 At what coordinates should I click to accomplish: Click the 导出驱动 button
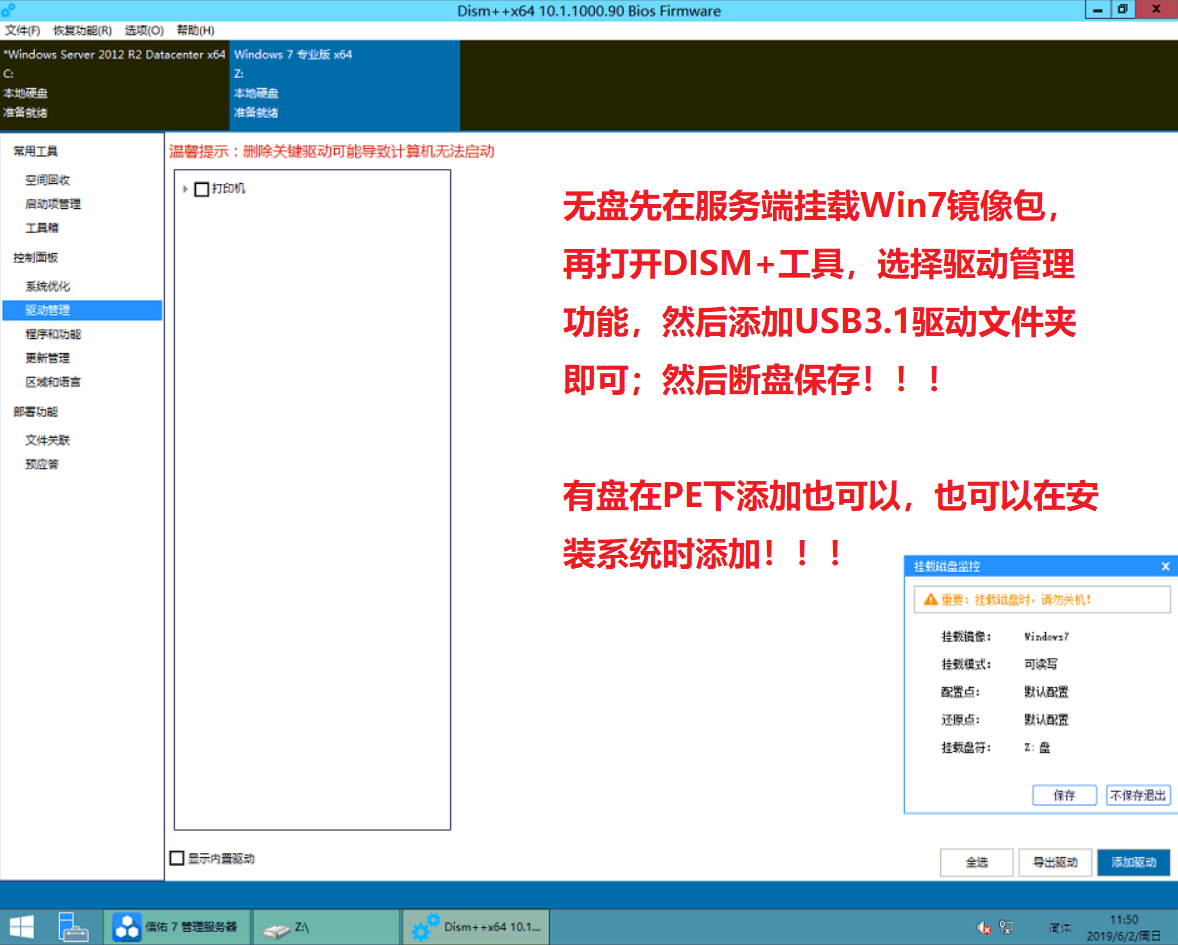1055,862
